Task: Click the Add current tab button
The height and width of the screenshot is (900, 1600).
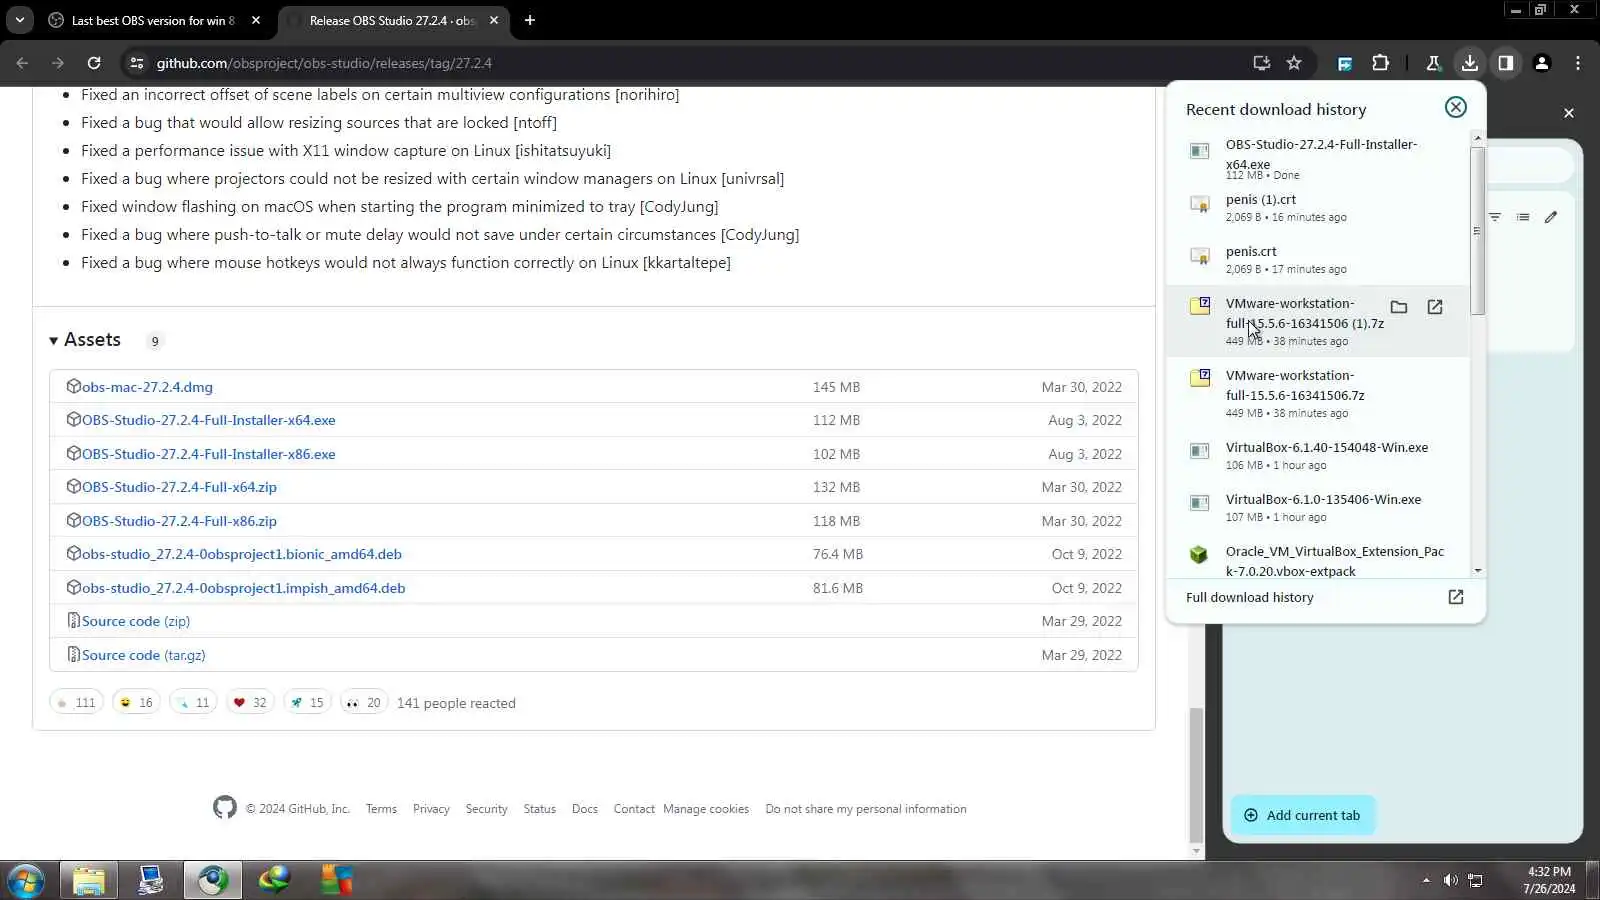Action: tap(1303, 815)
